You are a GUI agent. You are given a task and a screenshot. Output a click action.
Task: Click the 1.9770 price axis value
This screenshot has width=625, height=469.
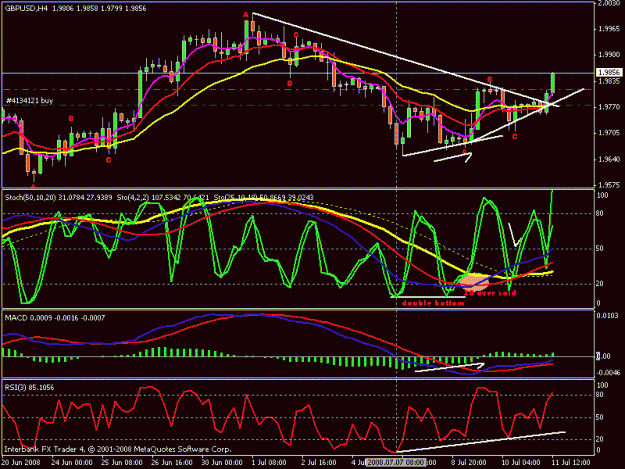click(x=609, y=107)
